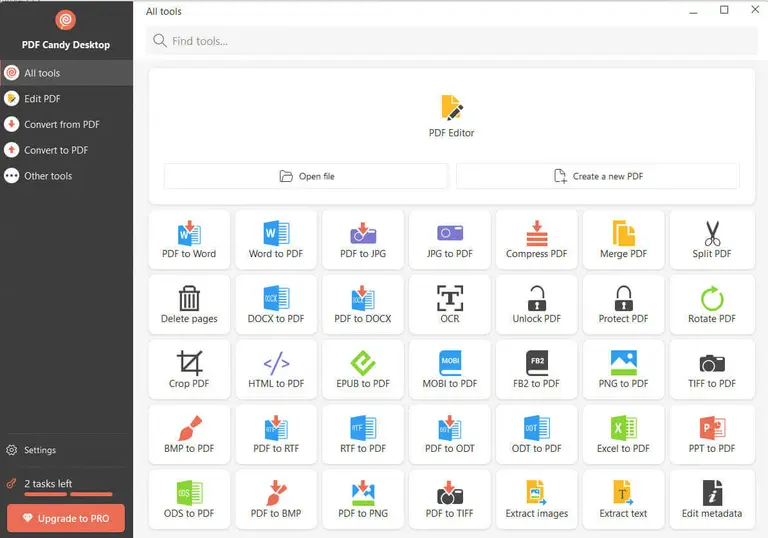The image size is (768, 538).
Task: Open the Crop PDF tool
Action: [189, 369]
